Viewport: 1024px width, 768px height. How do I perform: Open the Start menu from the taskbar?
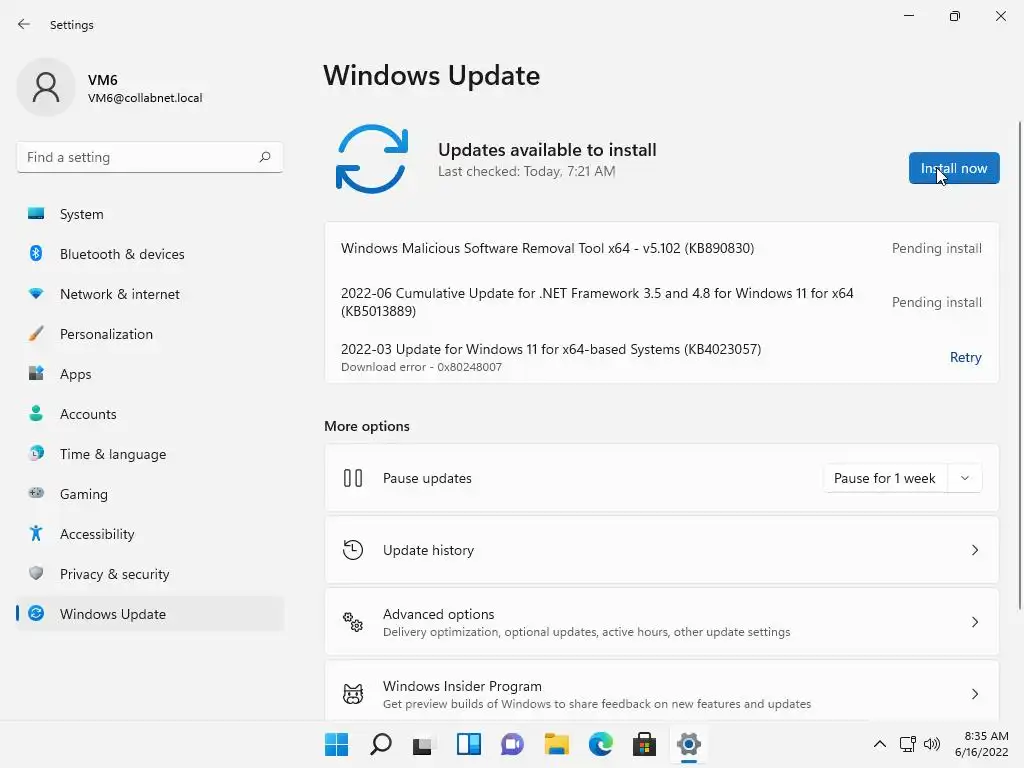coord(336,744)
